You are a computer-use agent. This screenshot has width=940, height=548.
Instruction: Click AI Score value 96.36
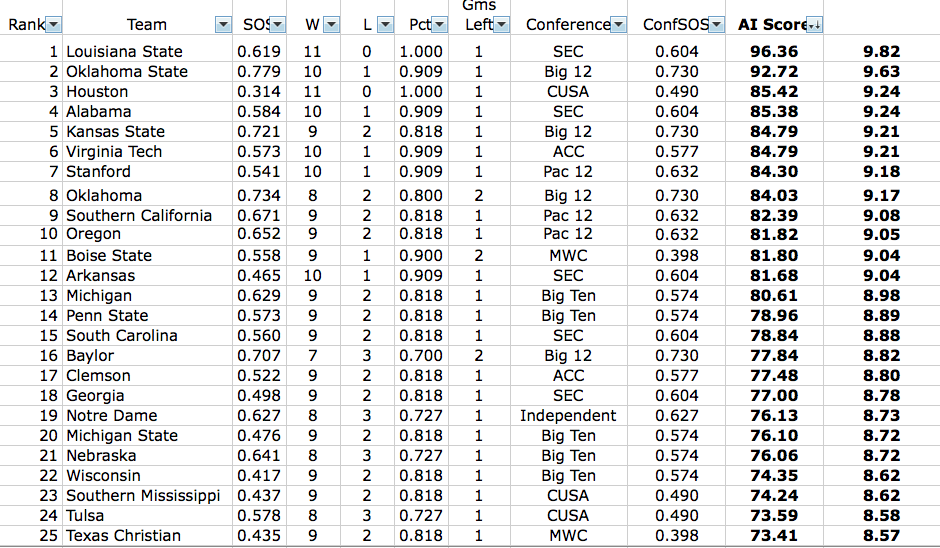[774, 52]
